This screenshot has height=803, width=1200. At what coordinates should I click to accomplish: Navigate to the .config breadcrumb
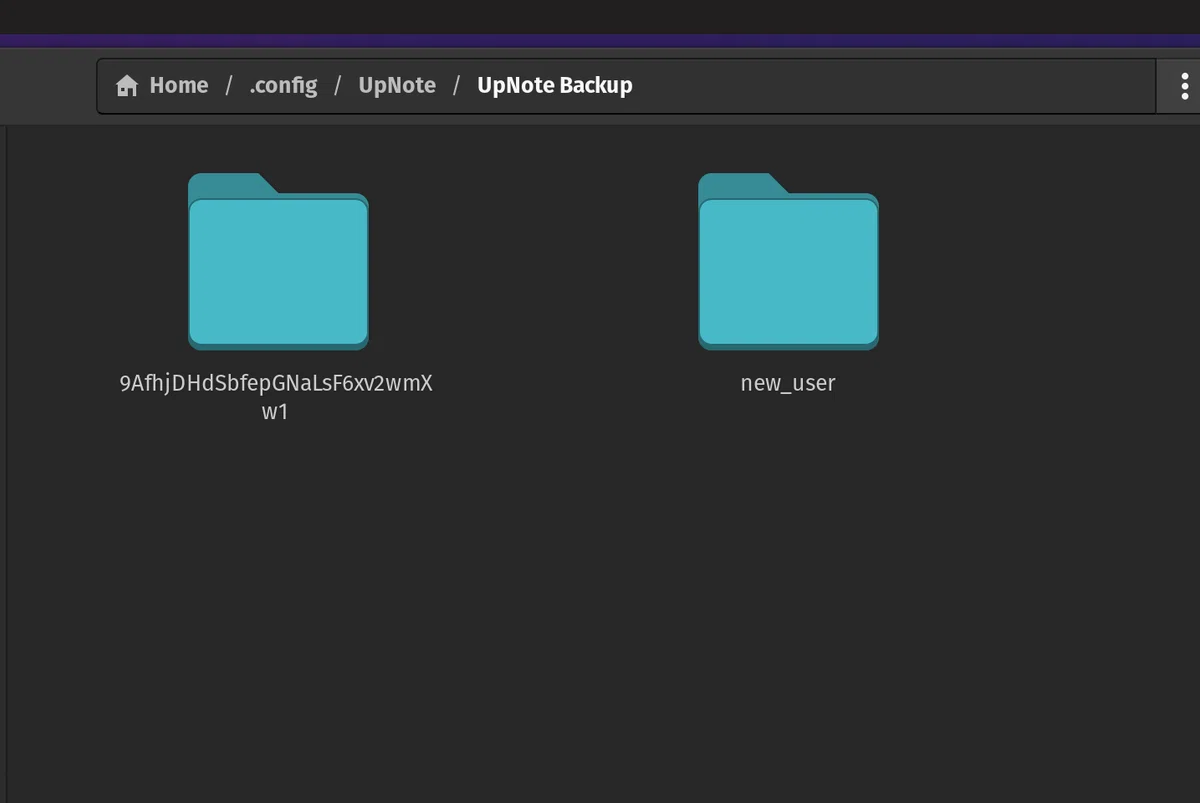(283, 85)
